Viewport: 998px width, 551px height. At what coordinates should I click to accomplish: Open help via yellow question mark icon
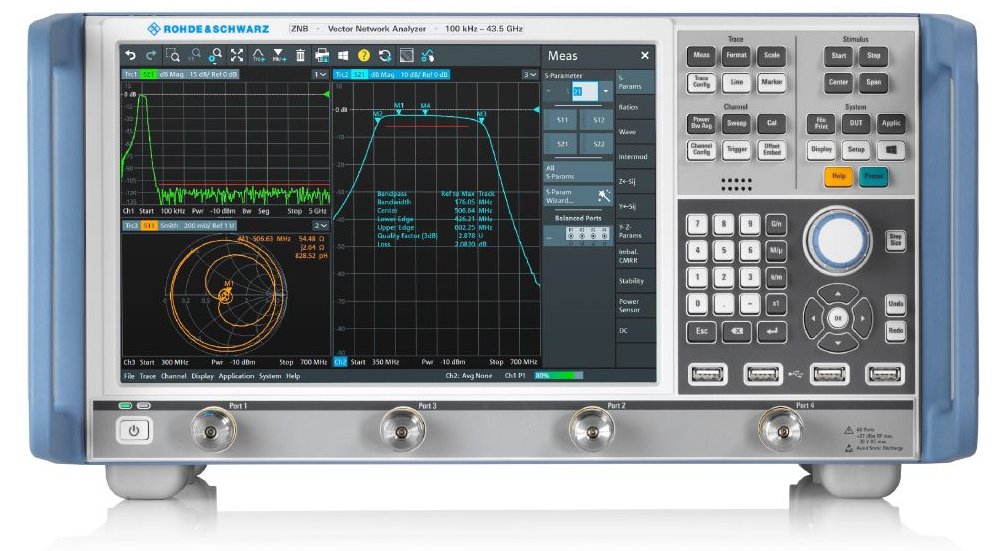(x=364, y=56)
